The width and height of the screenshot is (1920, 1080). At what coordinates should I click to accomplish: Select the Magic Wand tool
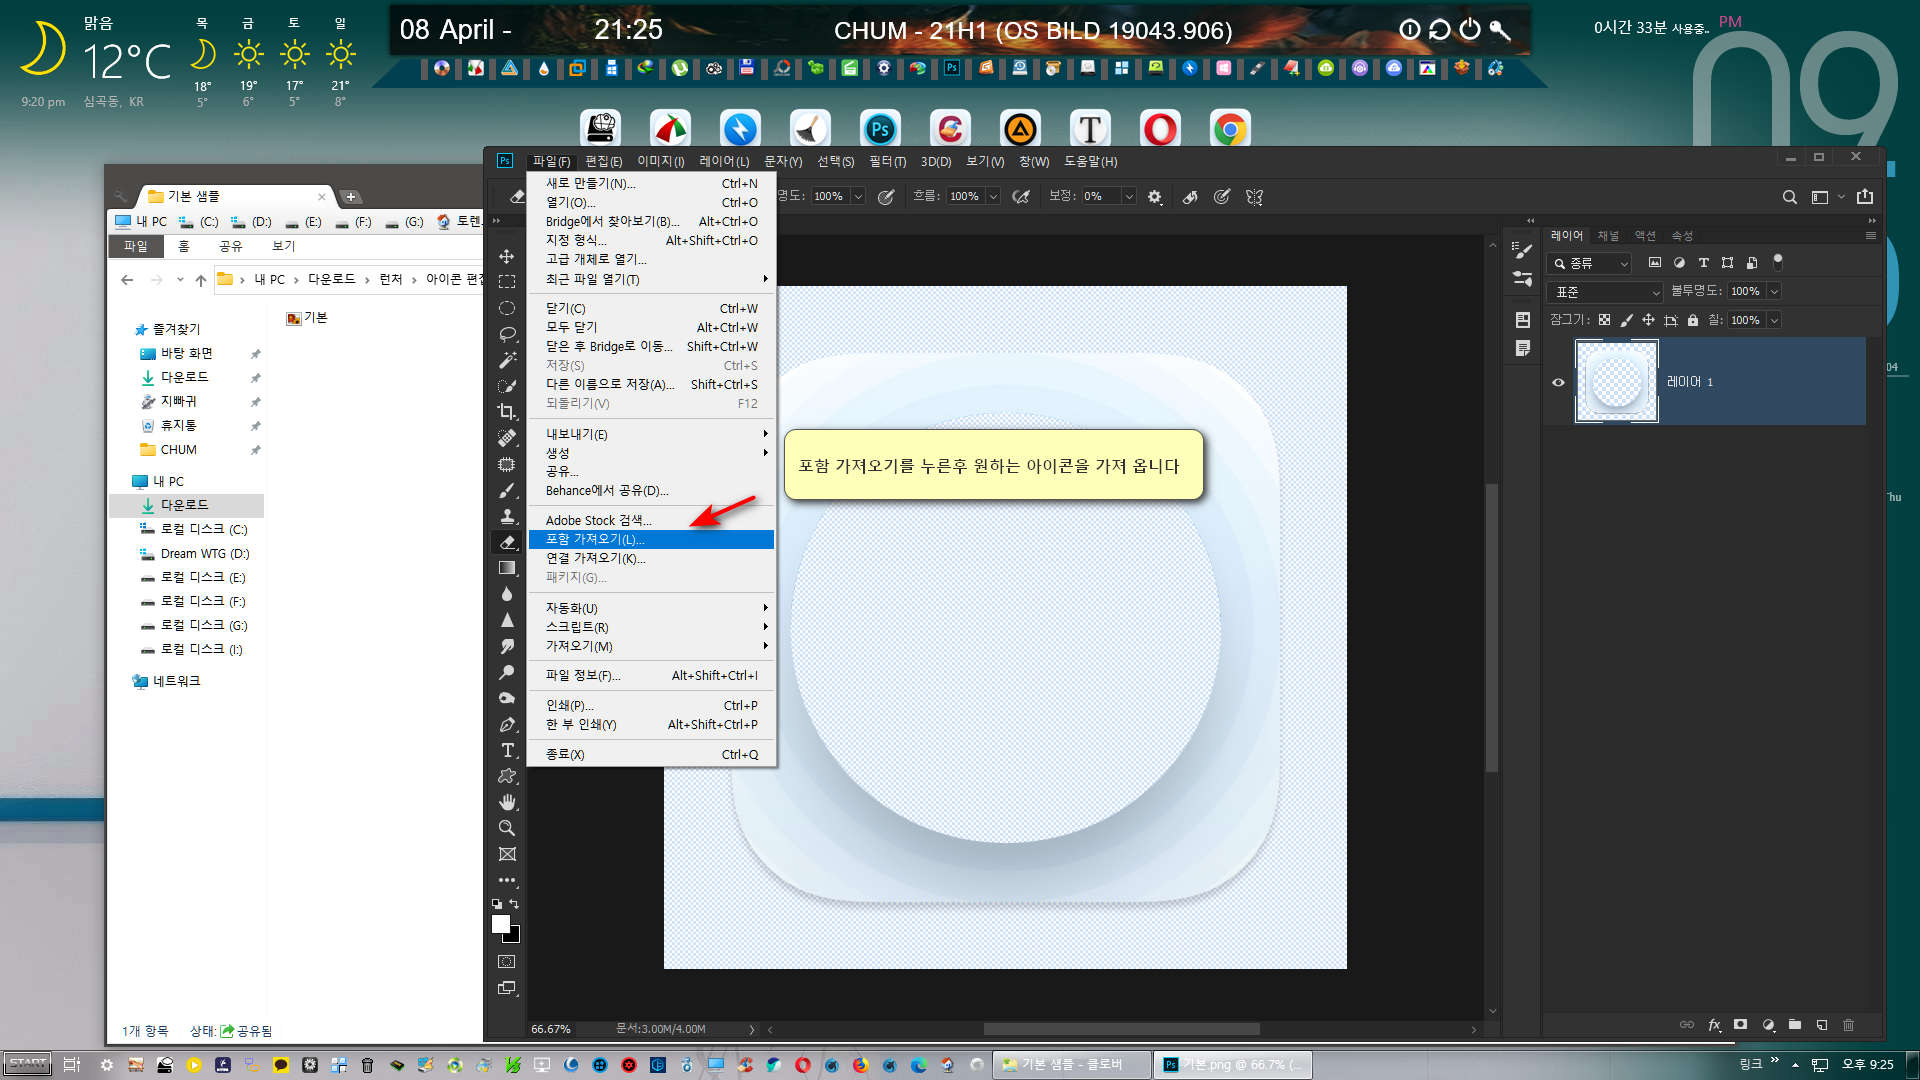507,360
